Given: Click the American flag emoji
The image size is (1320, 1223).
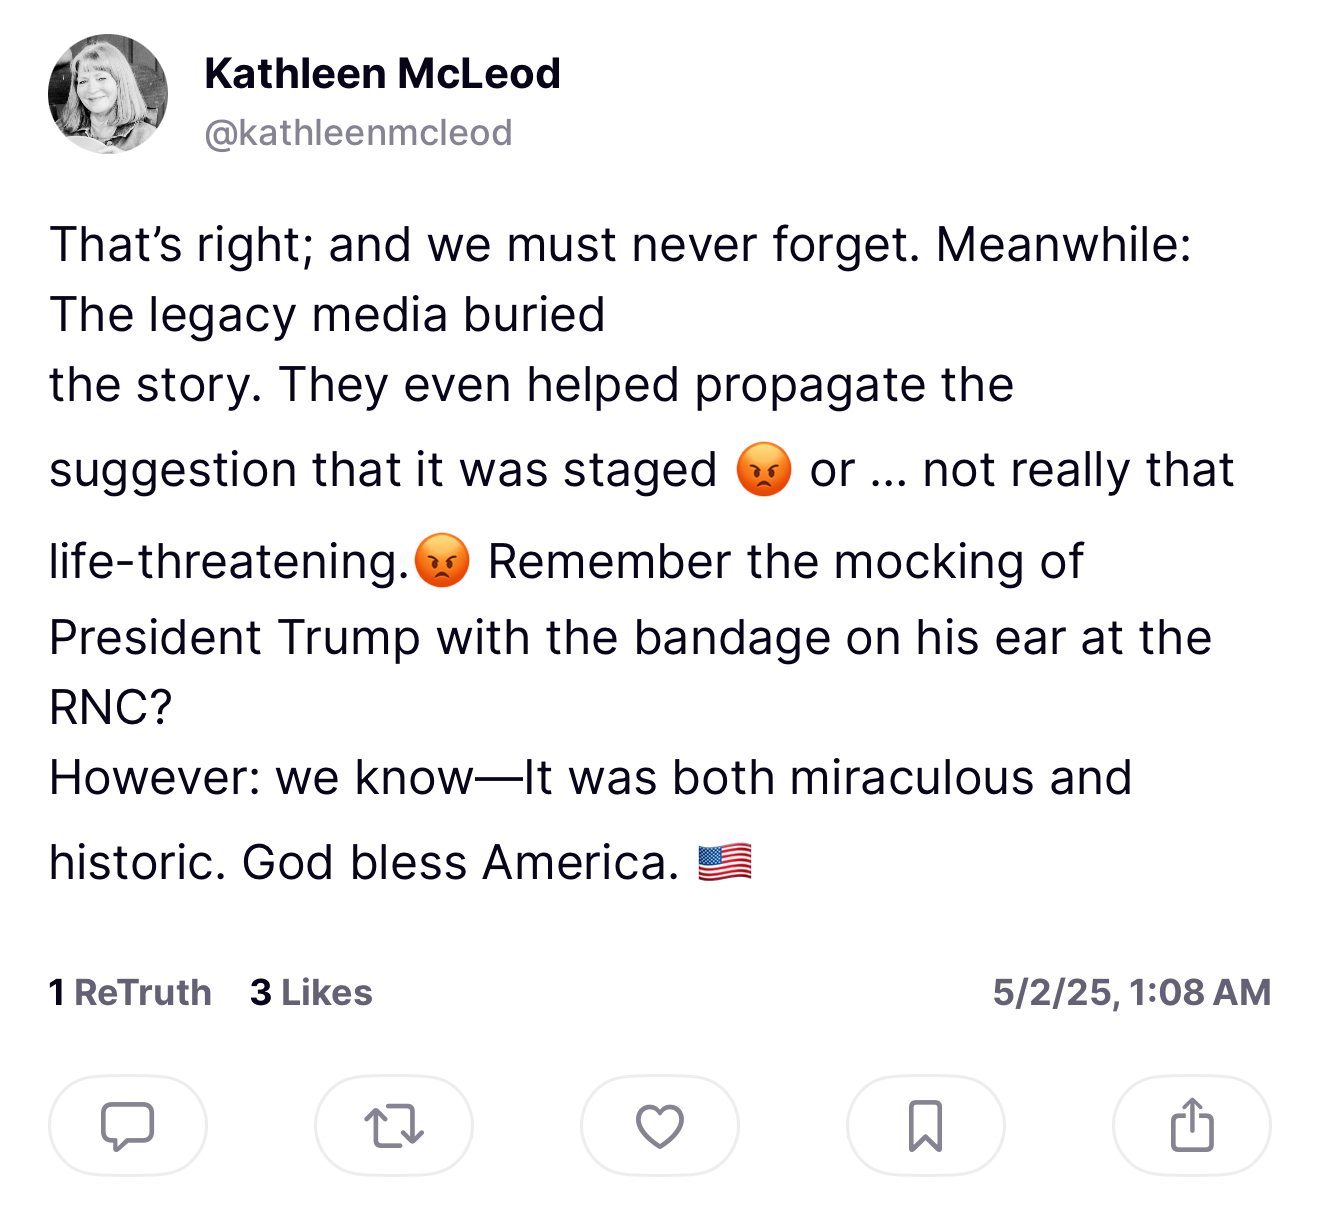Looking at the screenshot, I should (724, 862).
